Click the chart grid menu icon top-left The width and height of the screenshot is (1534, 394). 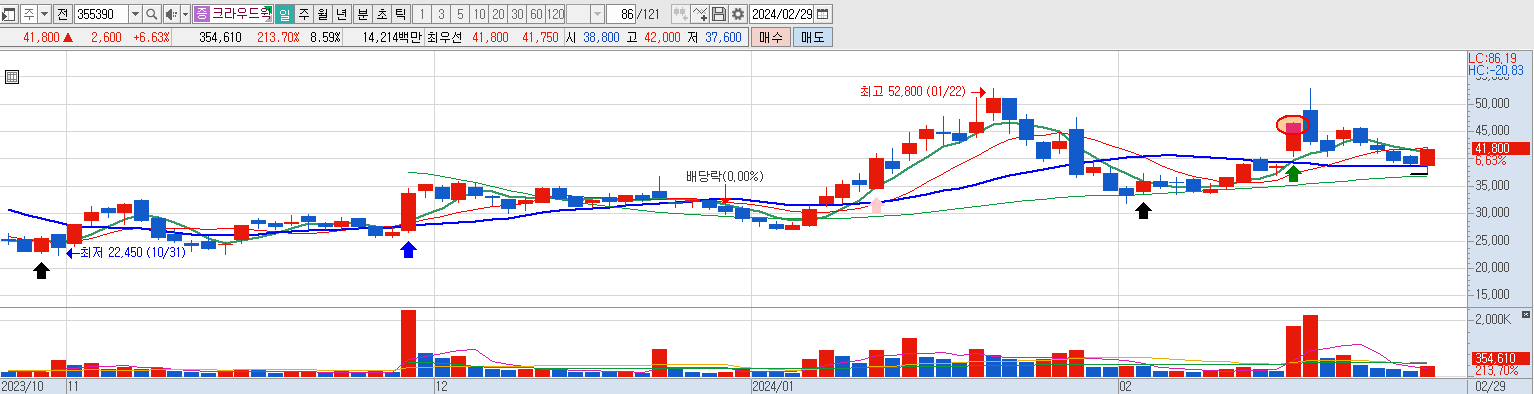pyautogui.click(x=12, y=77)
